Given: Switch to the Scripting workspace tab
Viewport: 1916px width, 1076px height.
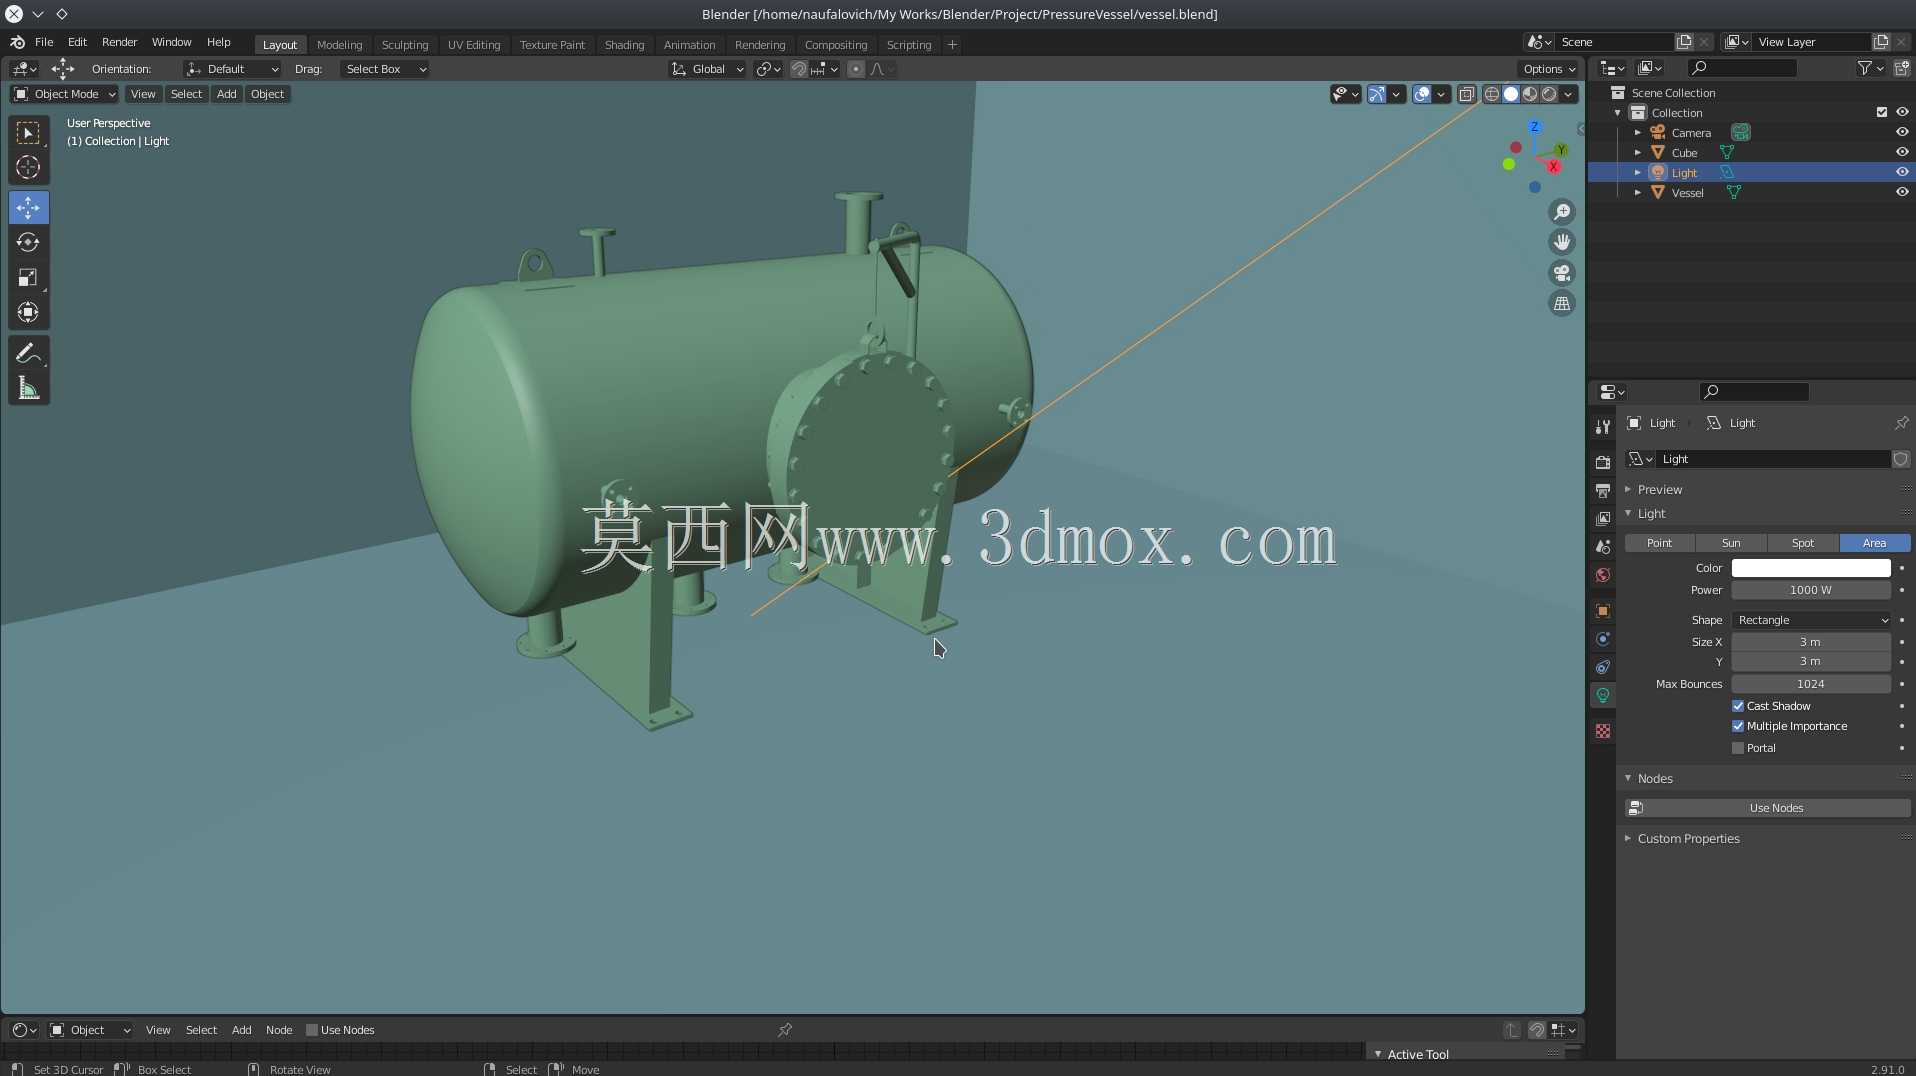Looking at the screenshot, I should coord(908,45).
